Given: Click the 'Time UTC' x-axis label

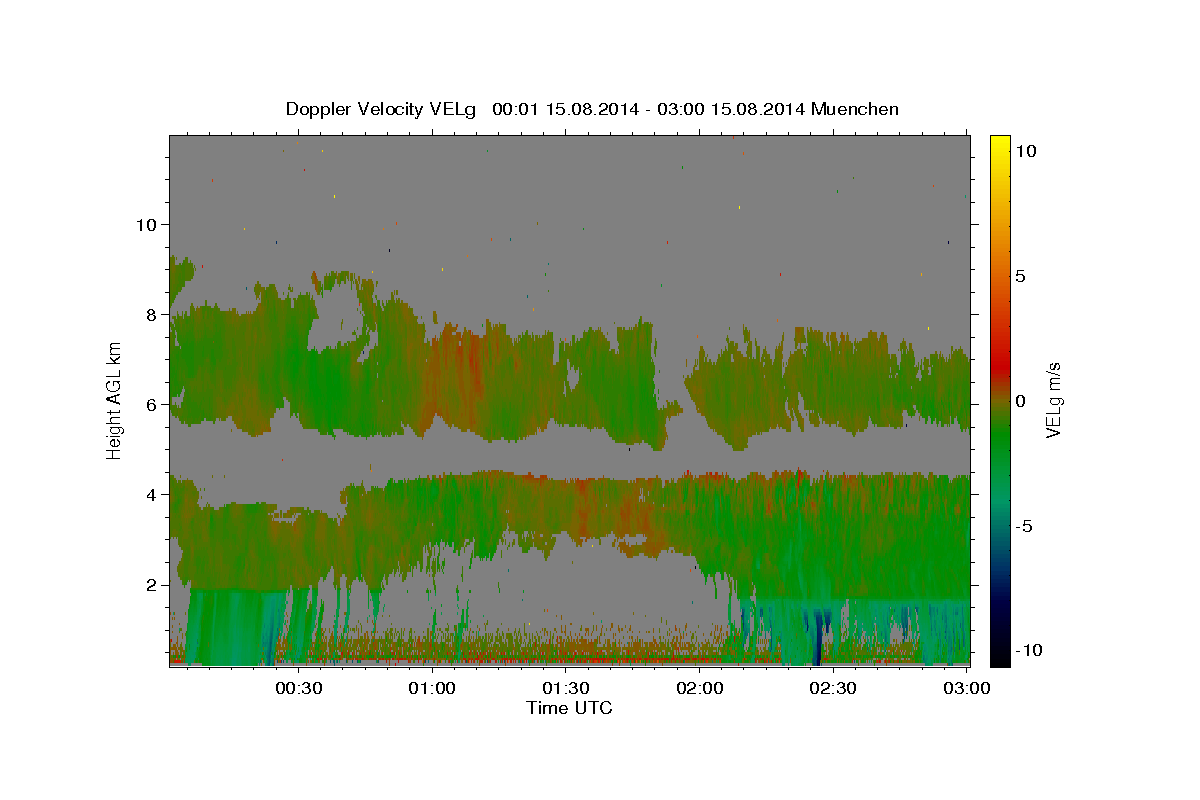Looking at the screenshot, I should 569,708.
